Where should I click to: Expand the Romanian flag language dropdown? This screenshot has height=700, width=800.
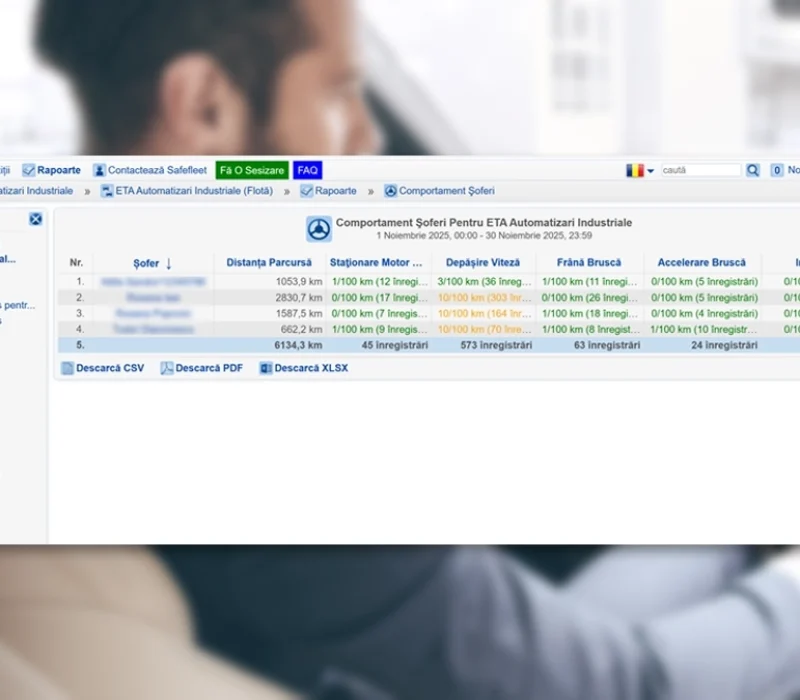(640, 171)
